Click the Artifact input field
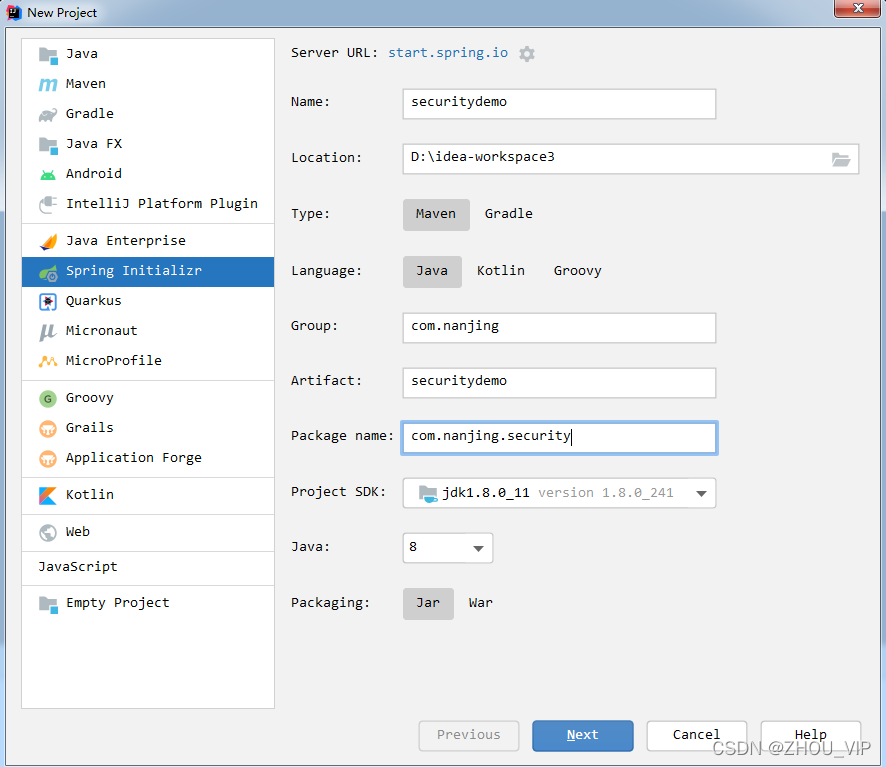Viewport: 886px width, 767px height. pyautogui.click(x=559, y=383)
